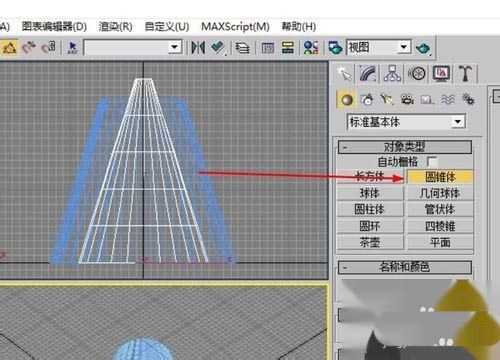Image resolution: width=500 pixels, height=360 pixels.
Task: Open the Layer Manager icon
Action: tap(242, 48)
